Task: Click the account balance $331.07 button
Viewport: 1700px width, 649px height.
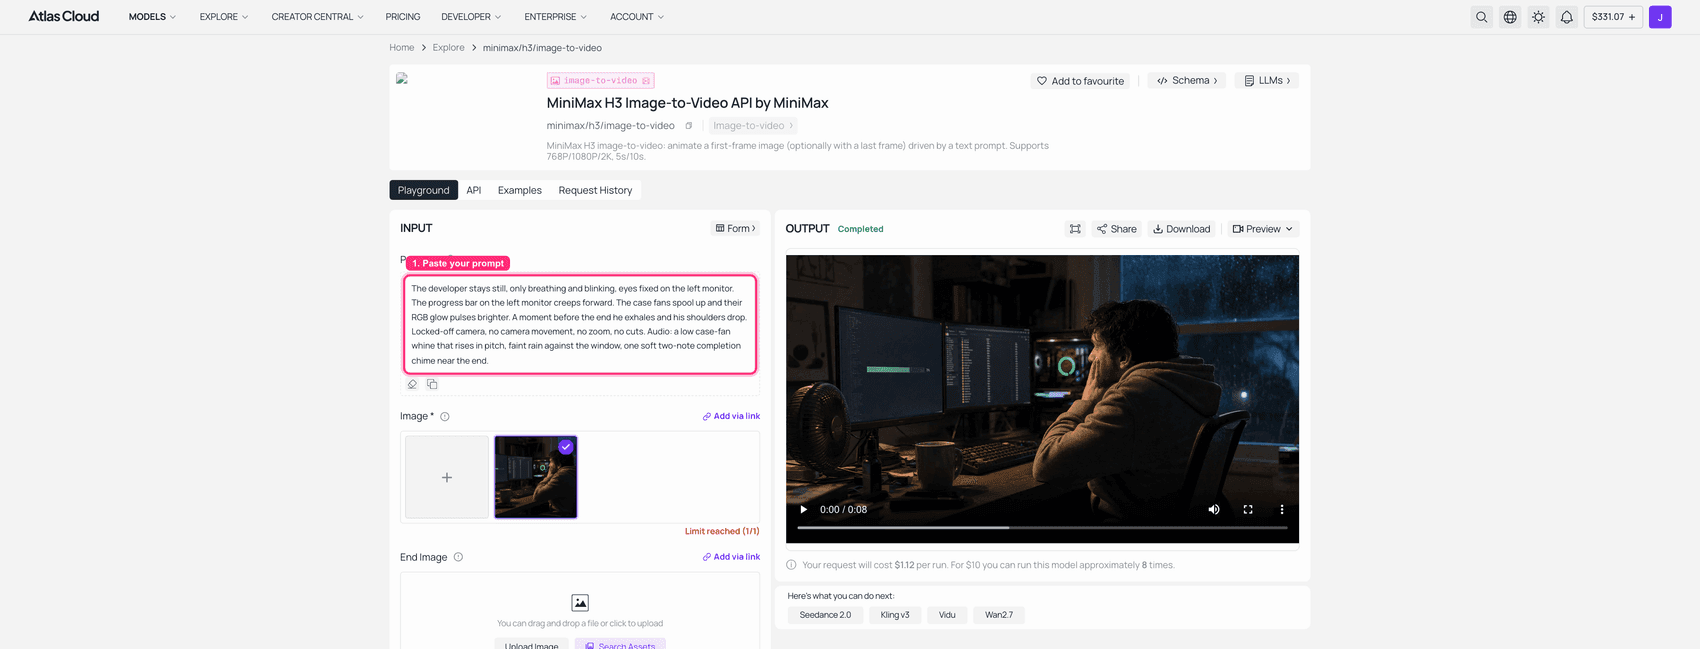Action: click(1613, 17)
